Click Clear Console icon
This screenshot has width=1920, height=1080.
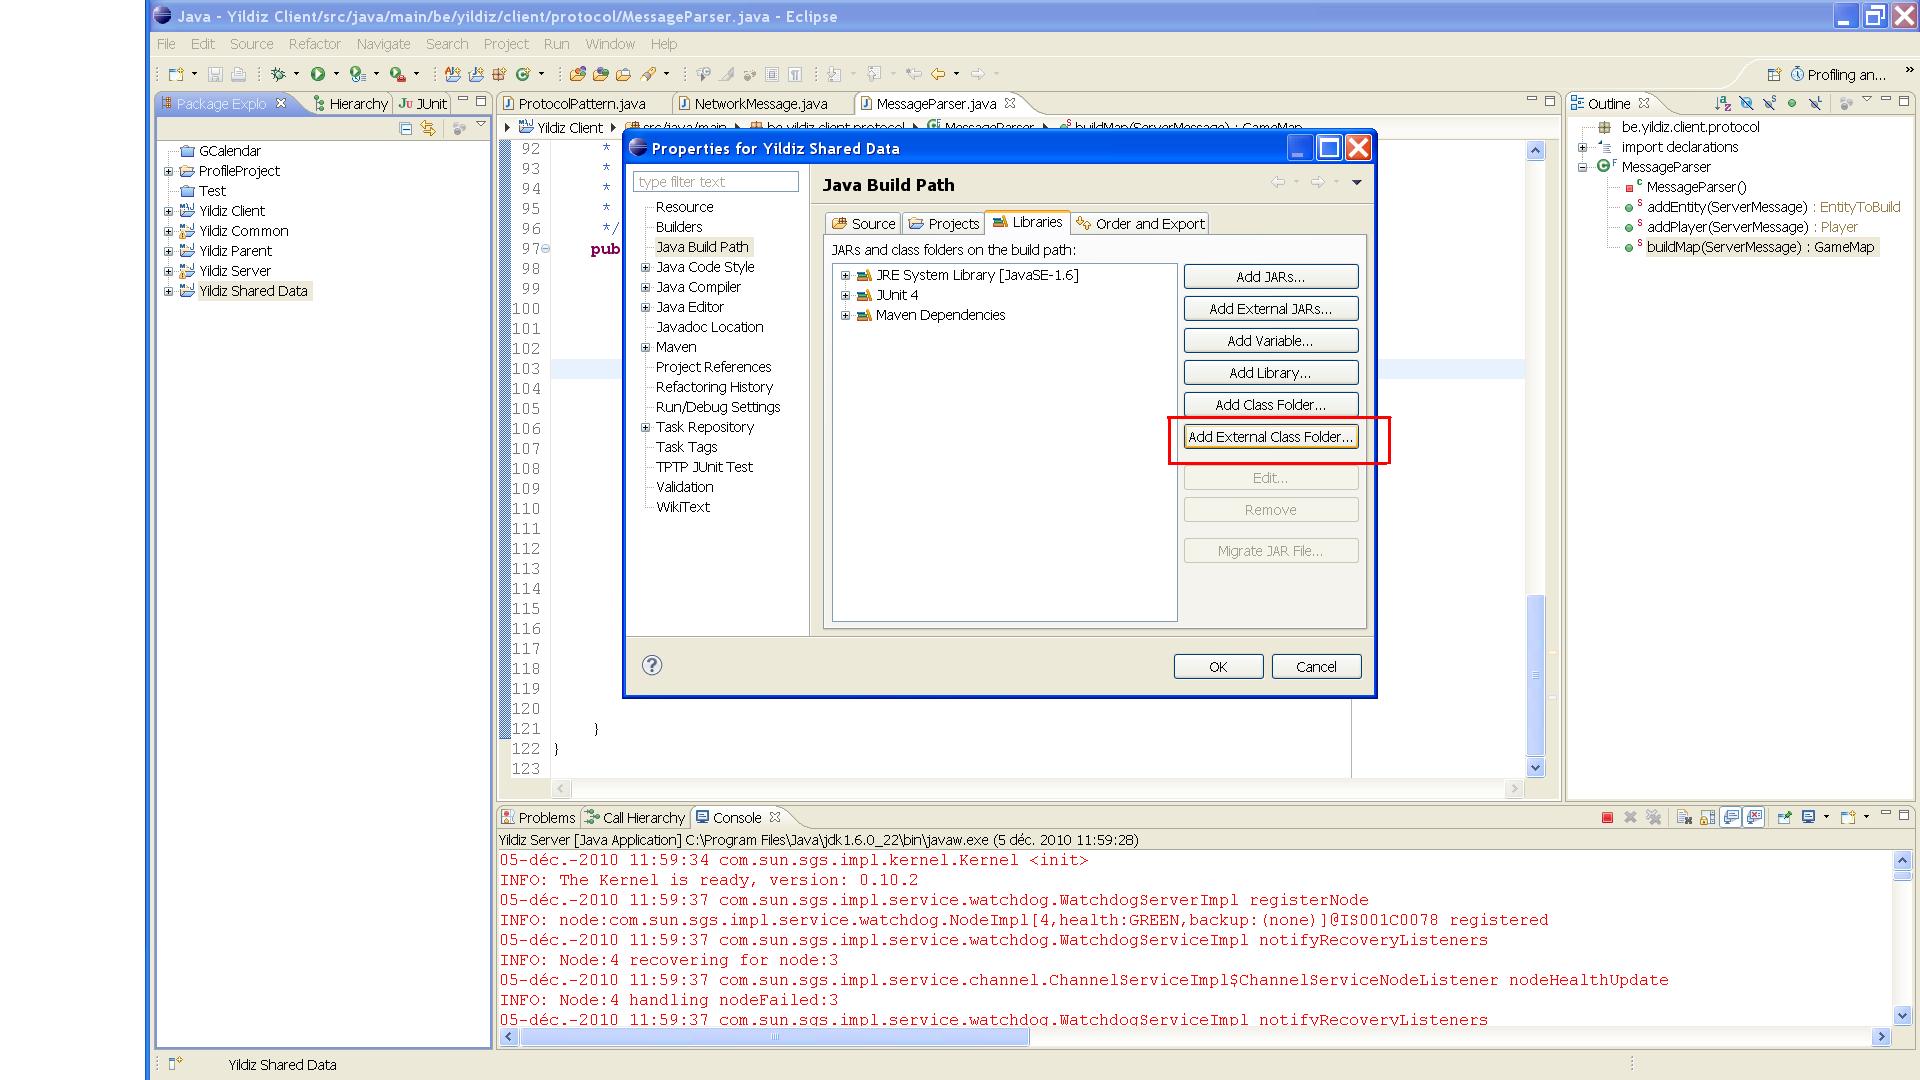point(1684,818)
